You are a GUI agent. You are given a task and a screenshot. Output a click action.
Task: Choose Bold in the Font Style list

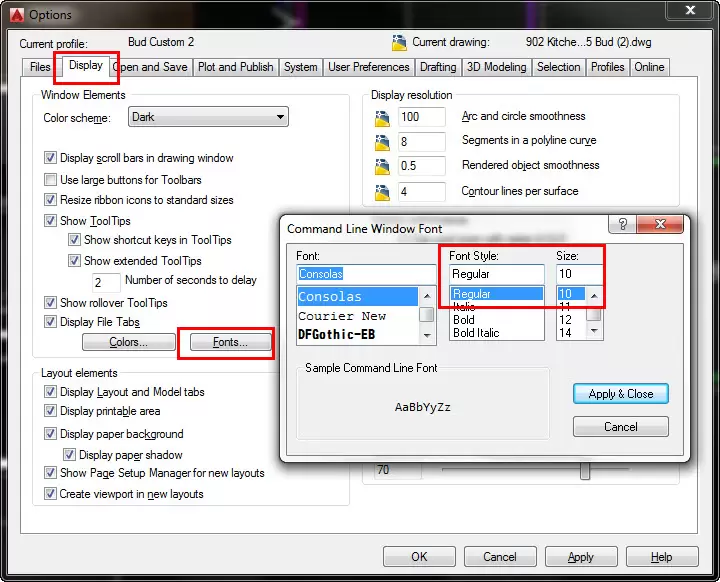point(463,320)
